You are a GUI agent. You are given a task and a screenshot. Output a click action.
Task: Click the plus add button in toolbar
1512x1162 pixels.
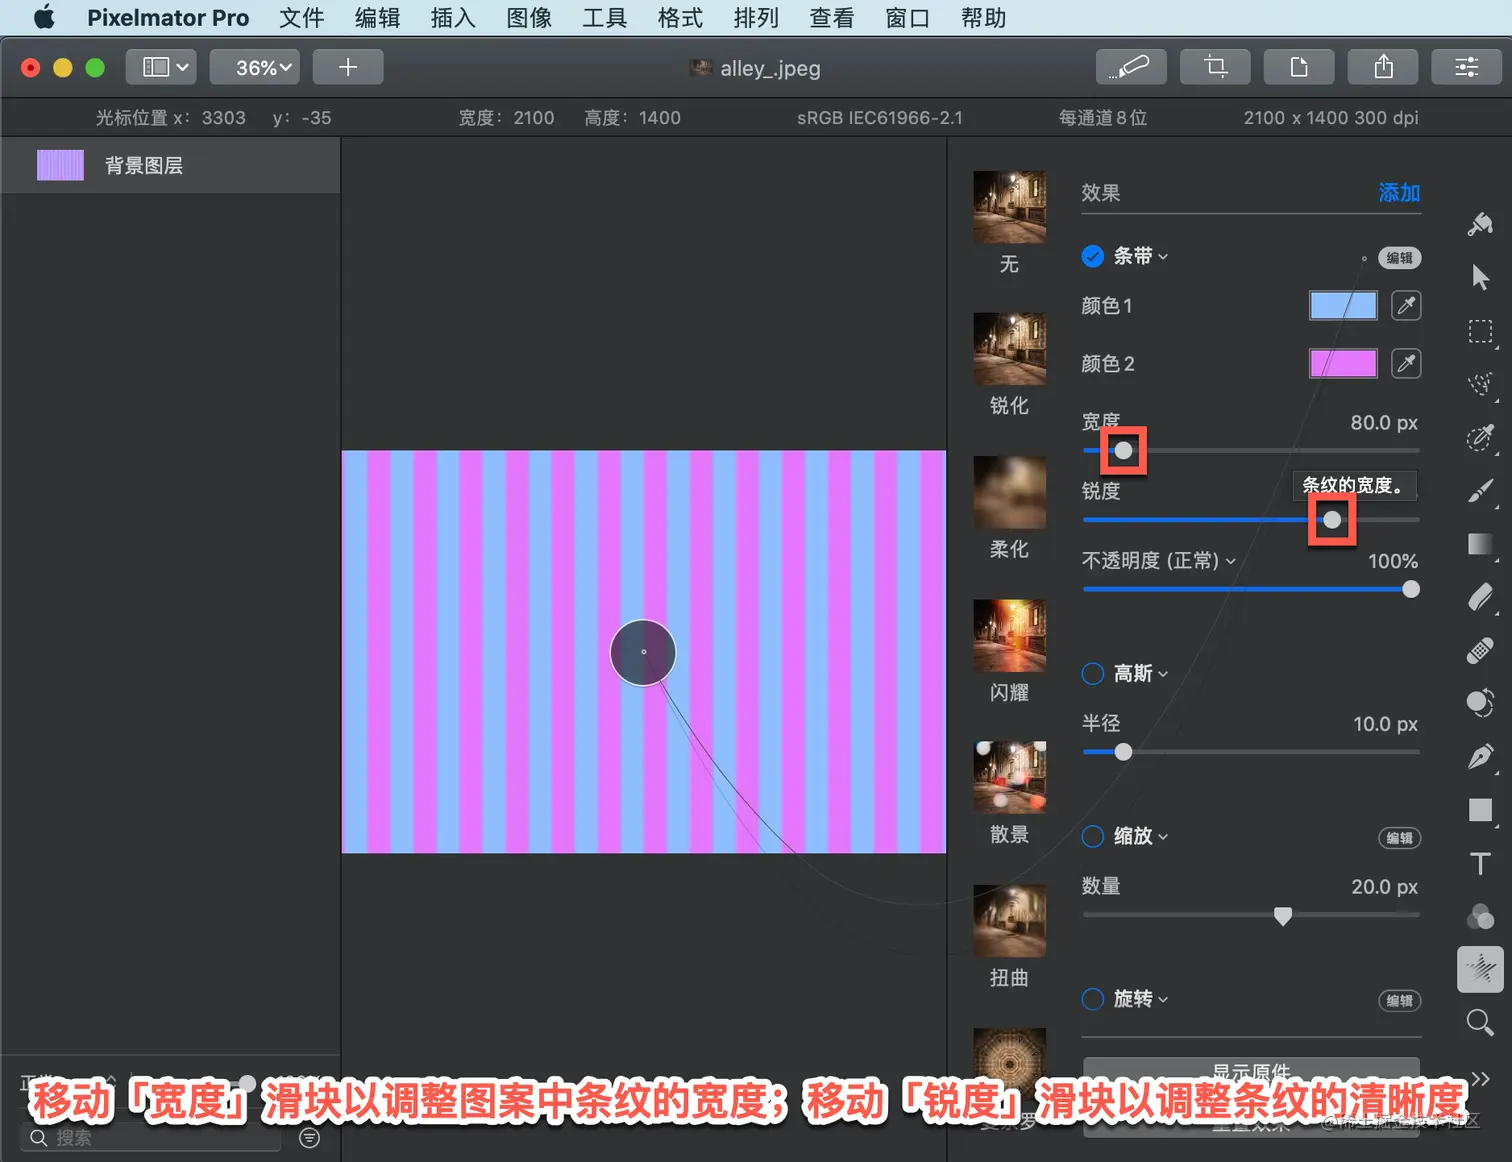[348, 67]
